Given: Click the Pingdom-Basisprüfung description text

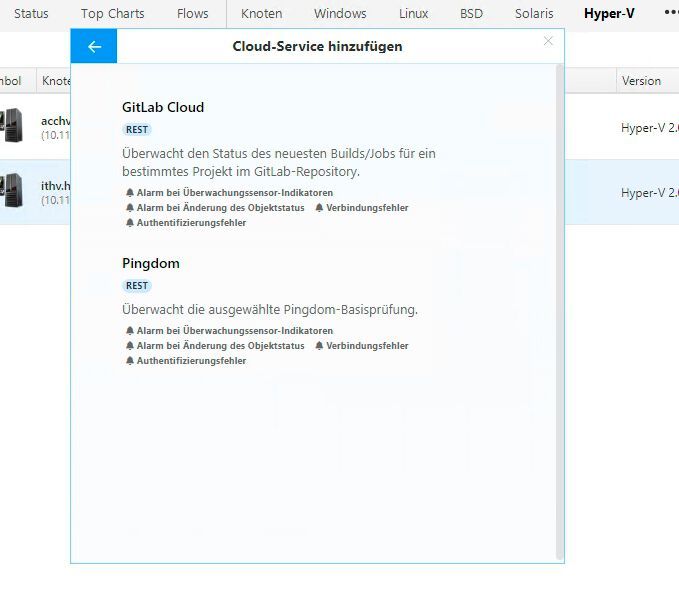Looking at the screenshot, I should tap(270, 310).
